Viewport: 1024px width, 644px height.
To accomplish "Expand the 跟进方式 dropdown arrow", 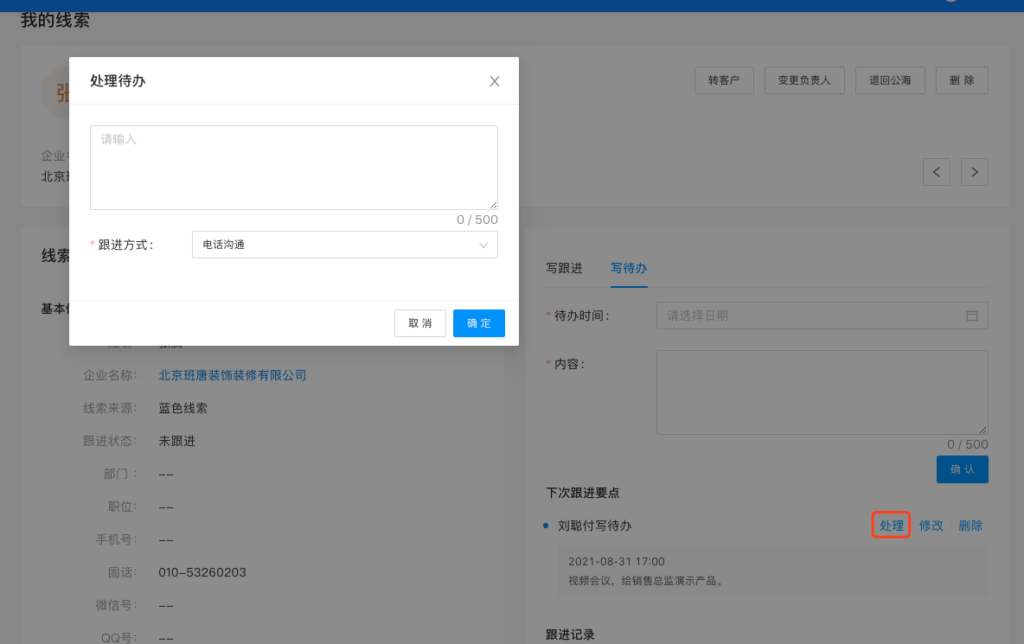I will pyautogui.click(x=483, y=245).
